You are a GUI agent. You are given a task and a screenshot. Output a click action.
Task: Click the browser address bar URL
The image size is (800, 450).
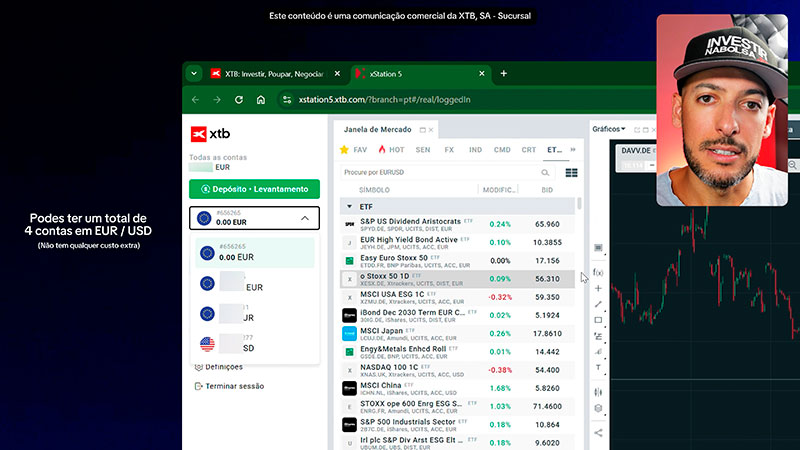point(385,99)
